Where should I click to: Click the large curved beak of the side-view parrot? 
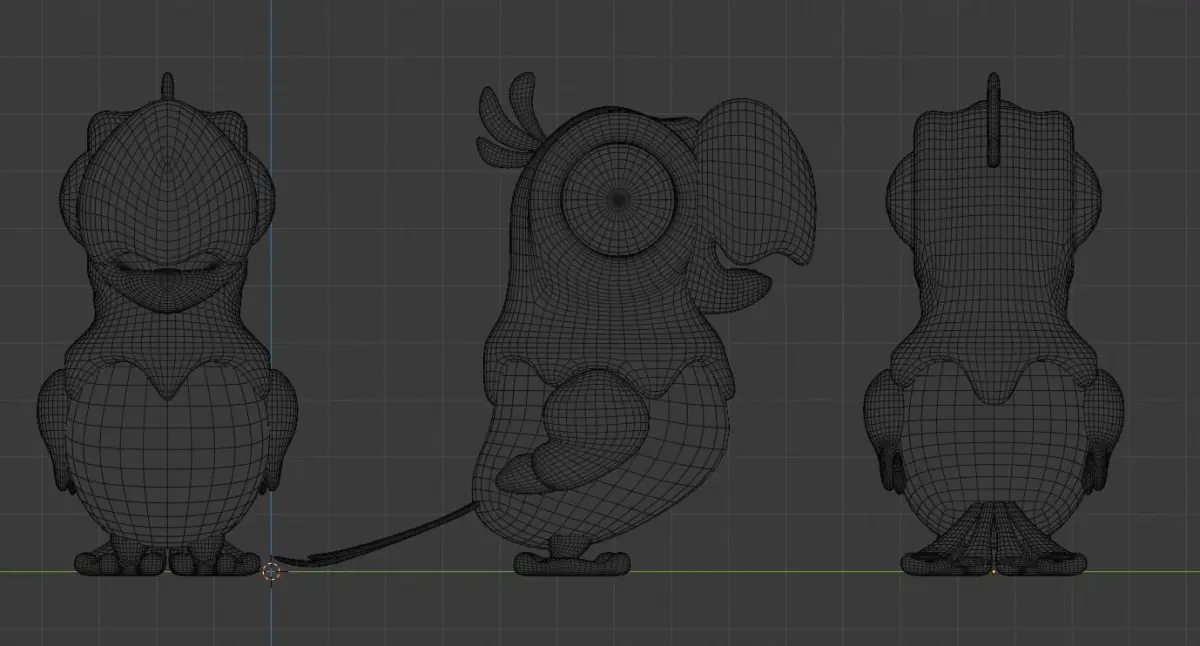(x=755, y=183)
